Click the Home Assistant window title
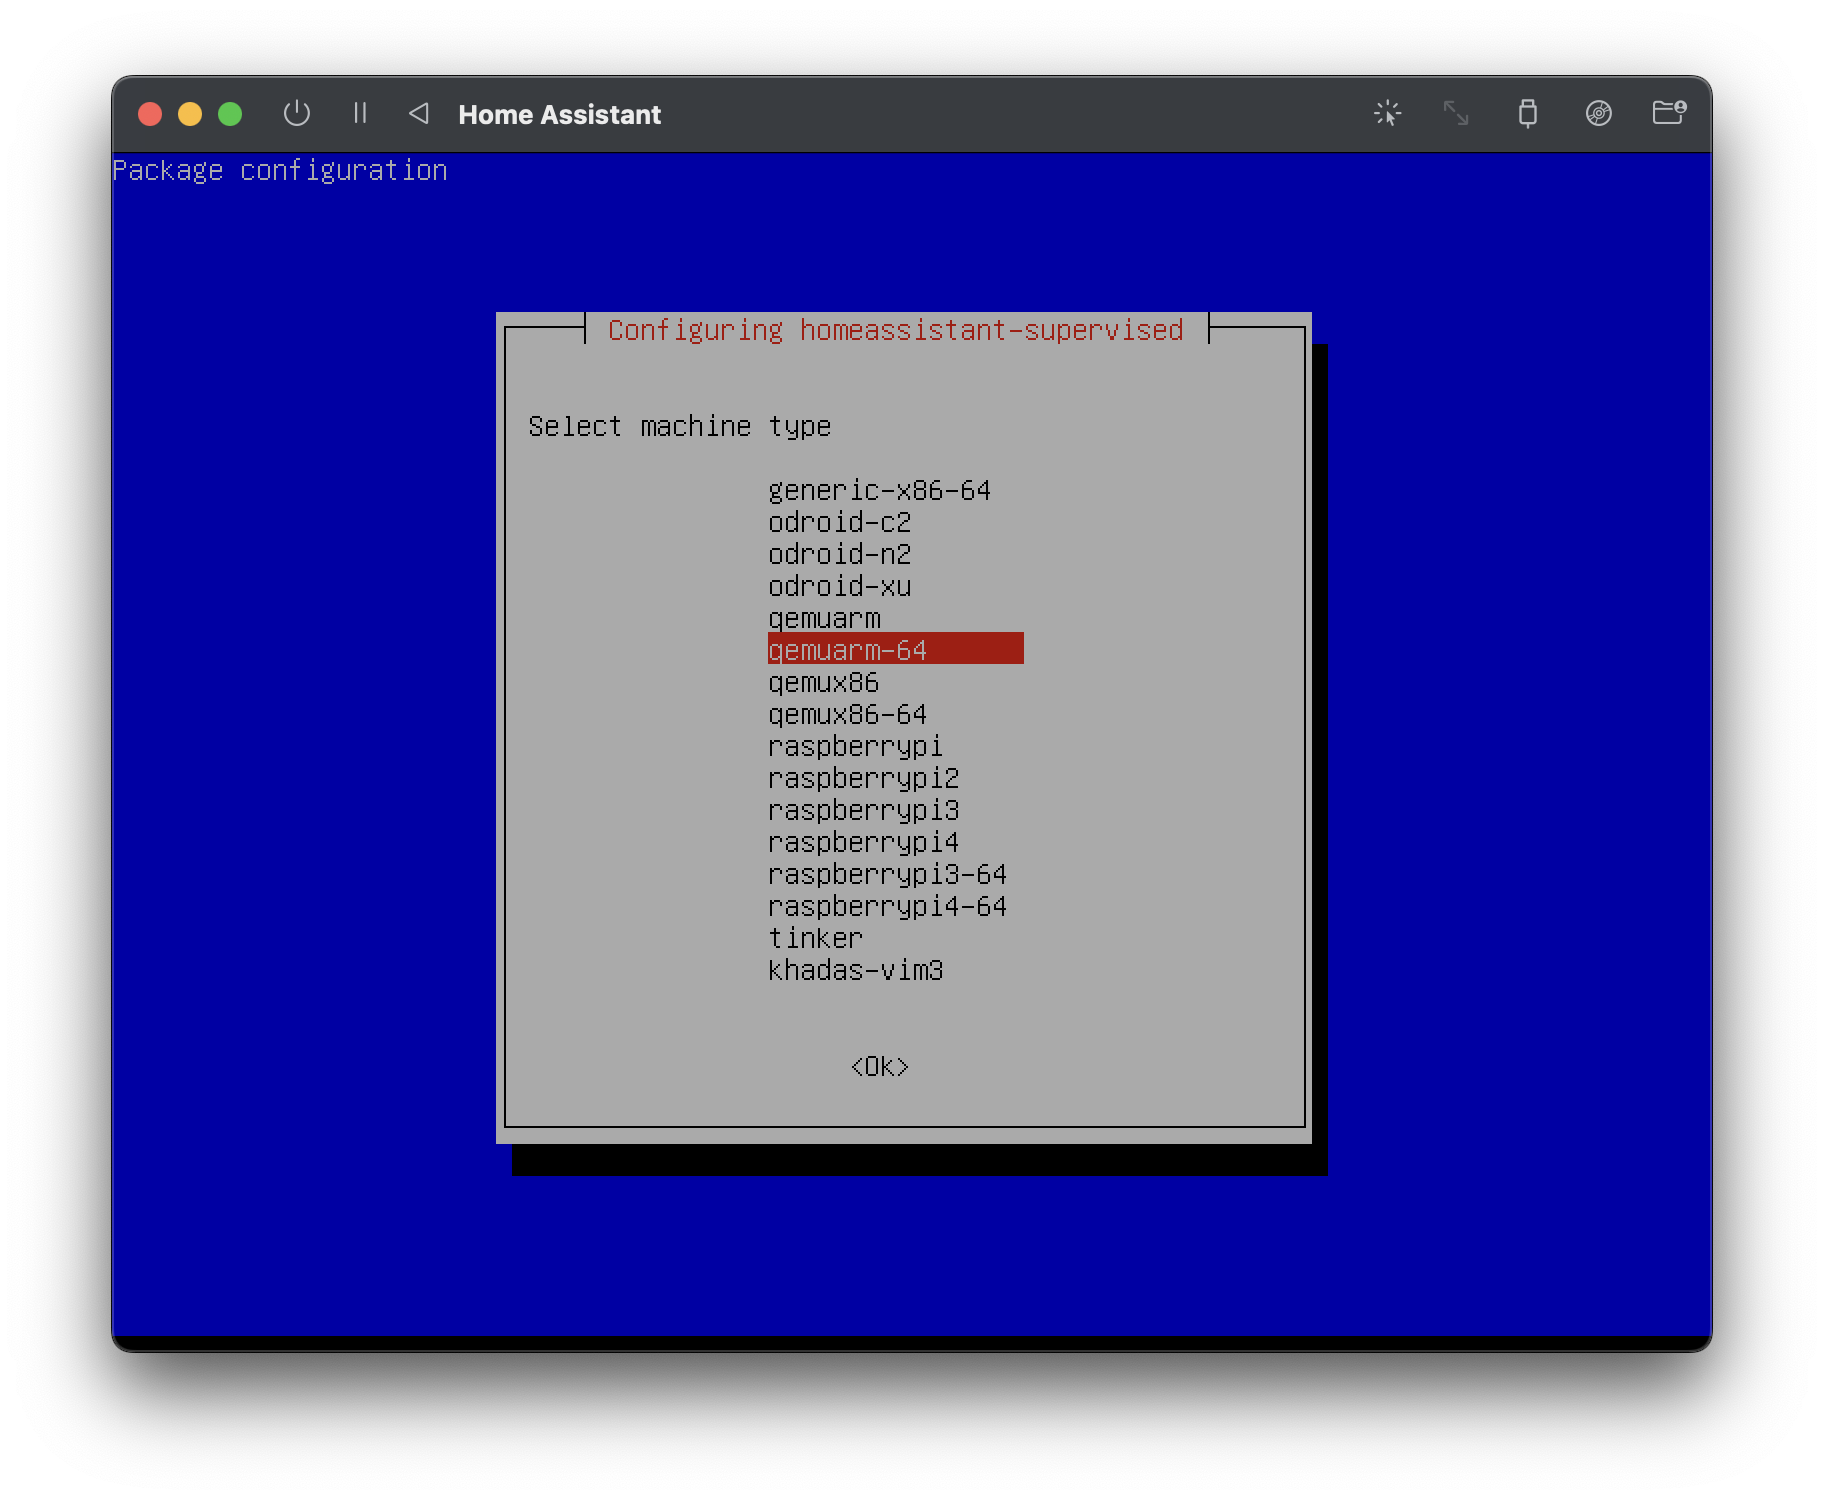The height and width of the screenshot is (1500, 1824). click(559, 114)
